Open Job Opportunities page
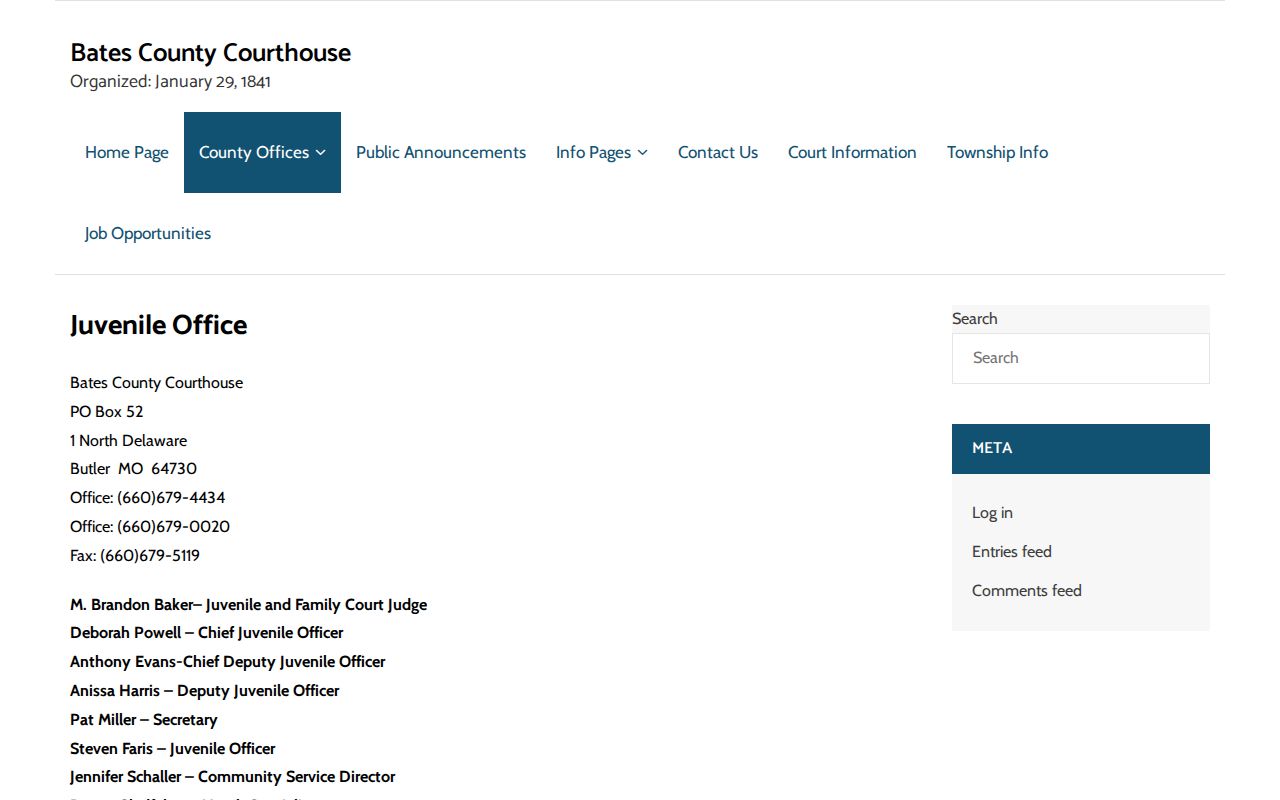Screen dimensions: 1280x800 coord(148,233)
